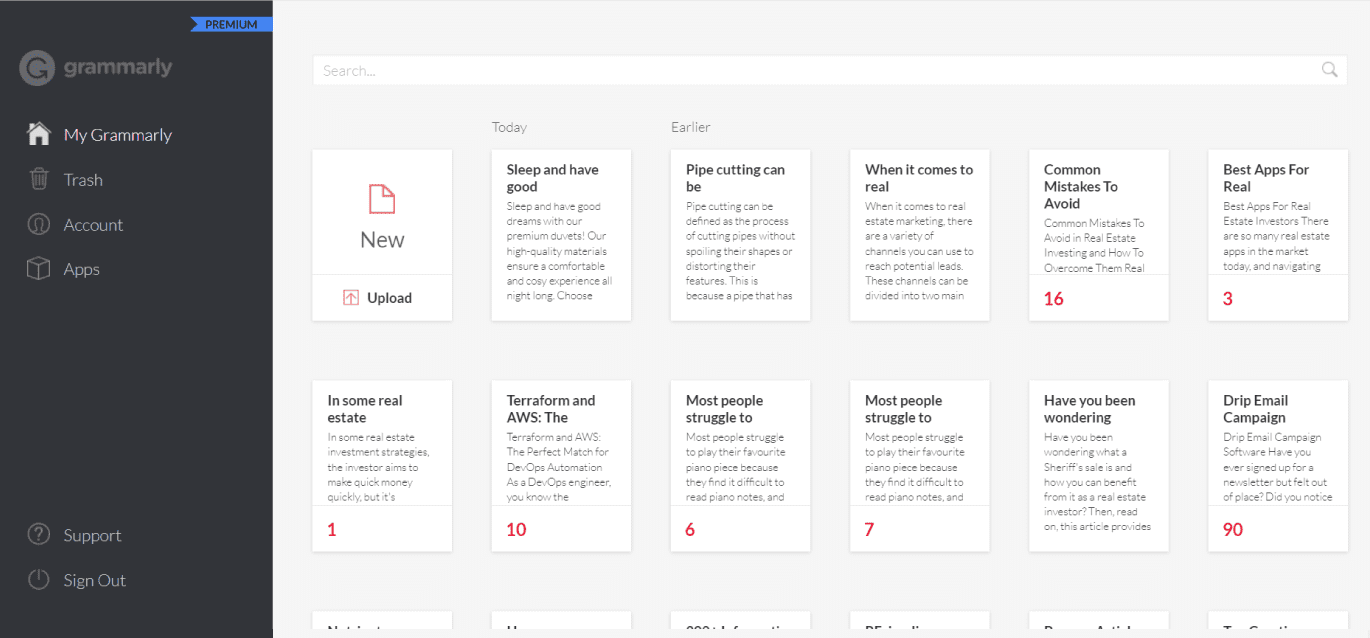Click the home icon beside My Grammarly
The height and width of the screenshot is (638, 1370).
point(38,134)
